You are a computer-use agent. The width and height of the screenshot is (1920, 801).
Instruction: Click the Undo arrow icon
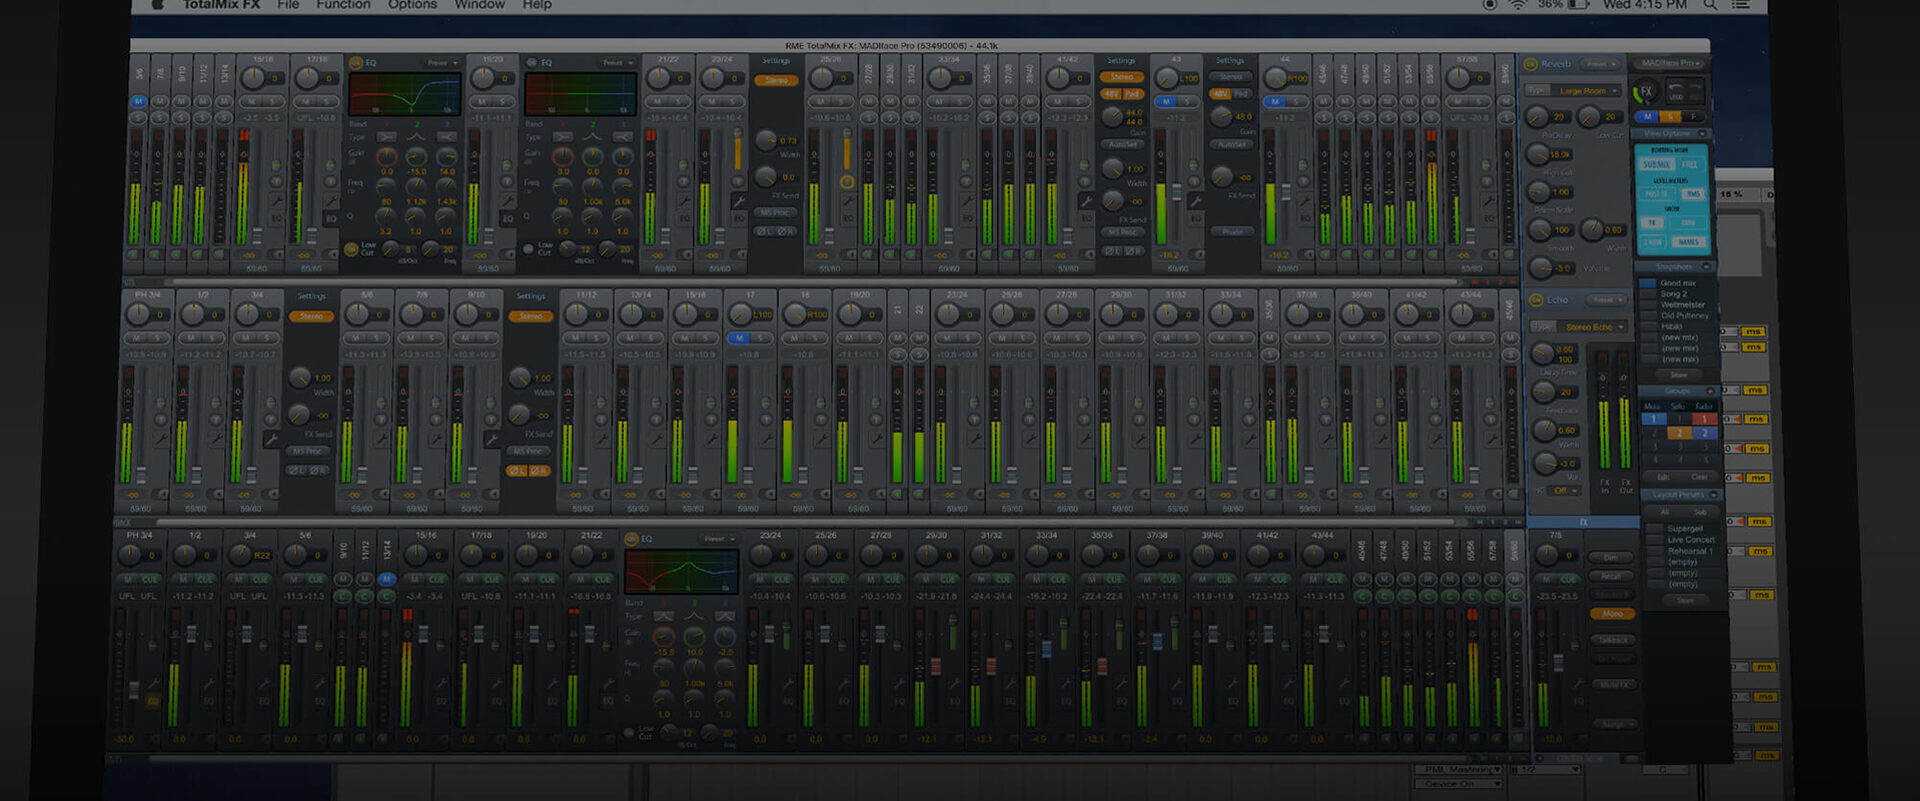click(1676, 92)
